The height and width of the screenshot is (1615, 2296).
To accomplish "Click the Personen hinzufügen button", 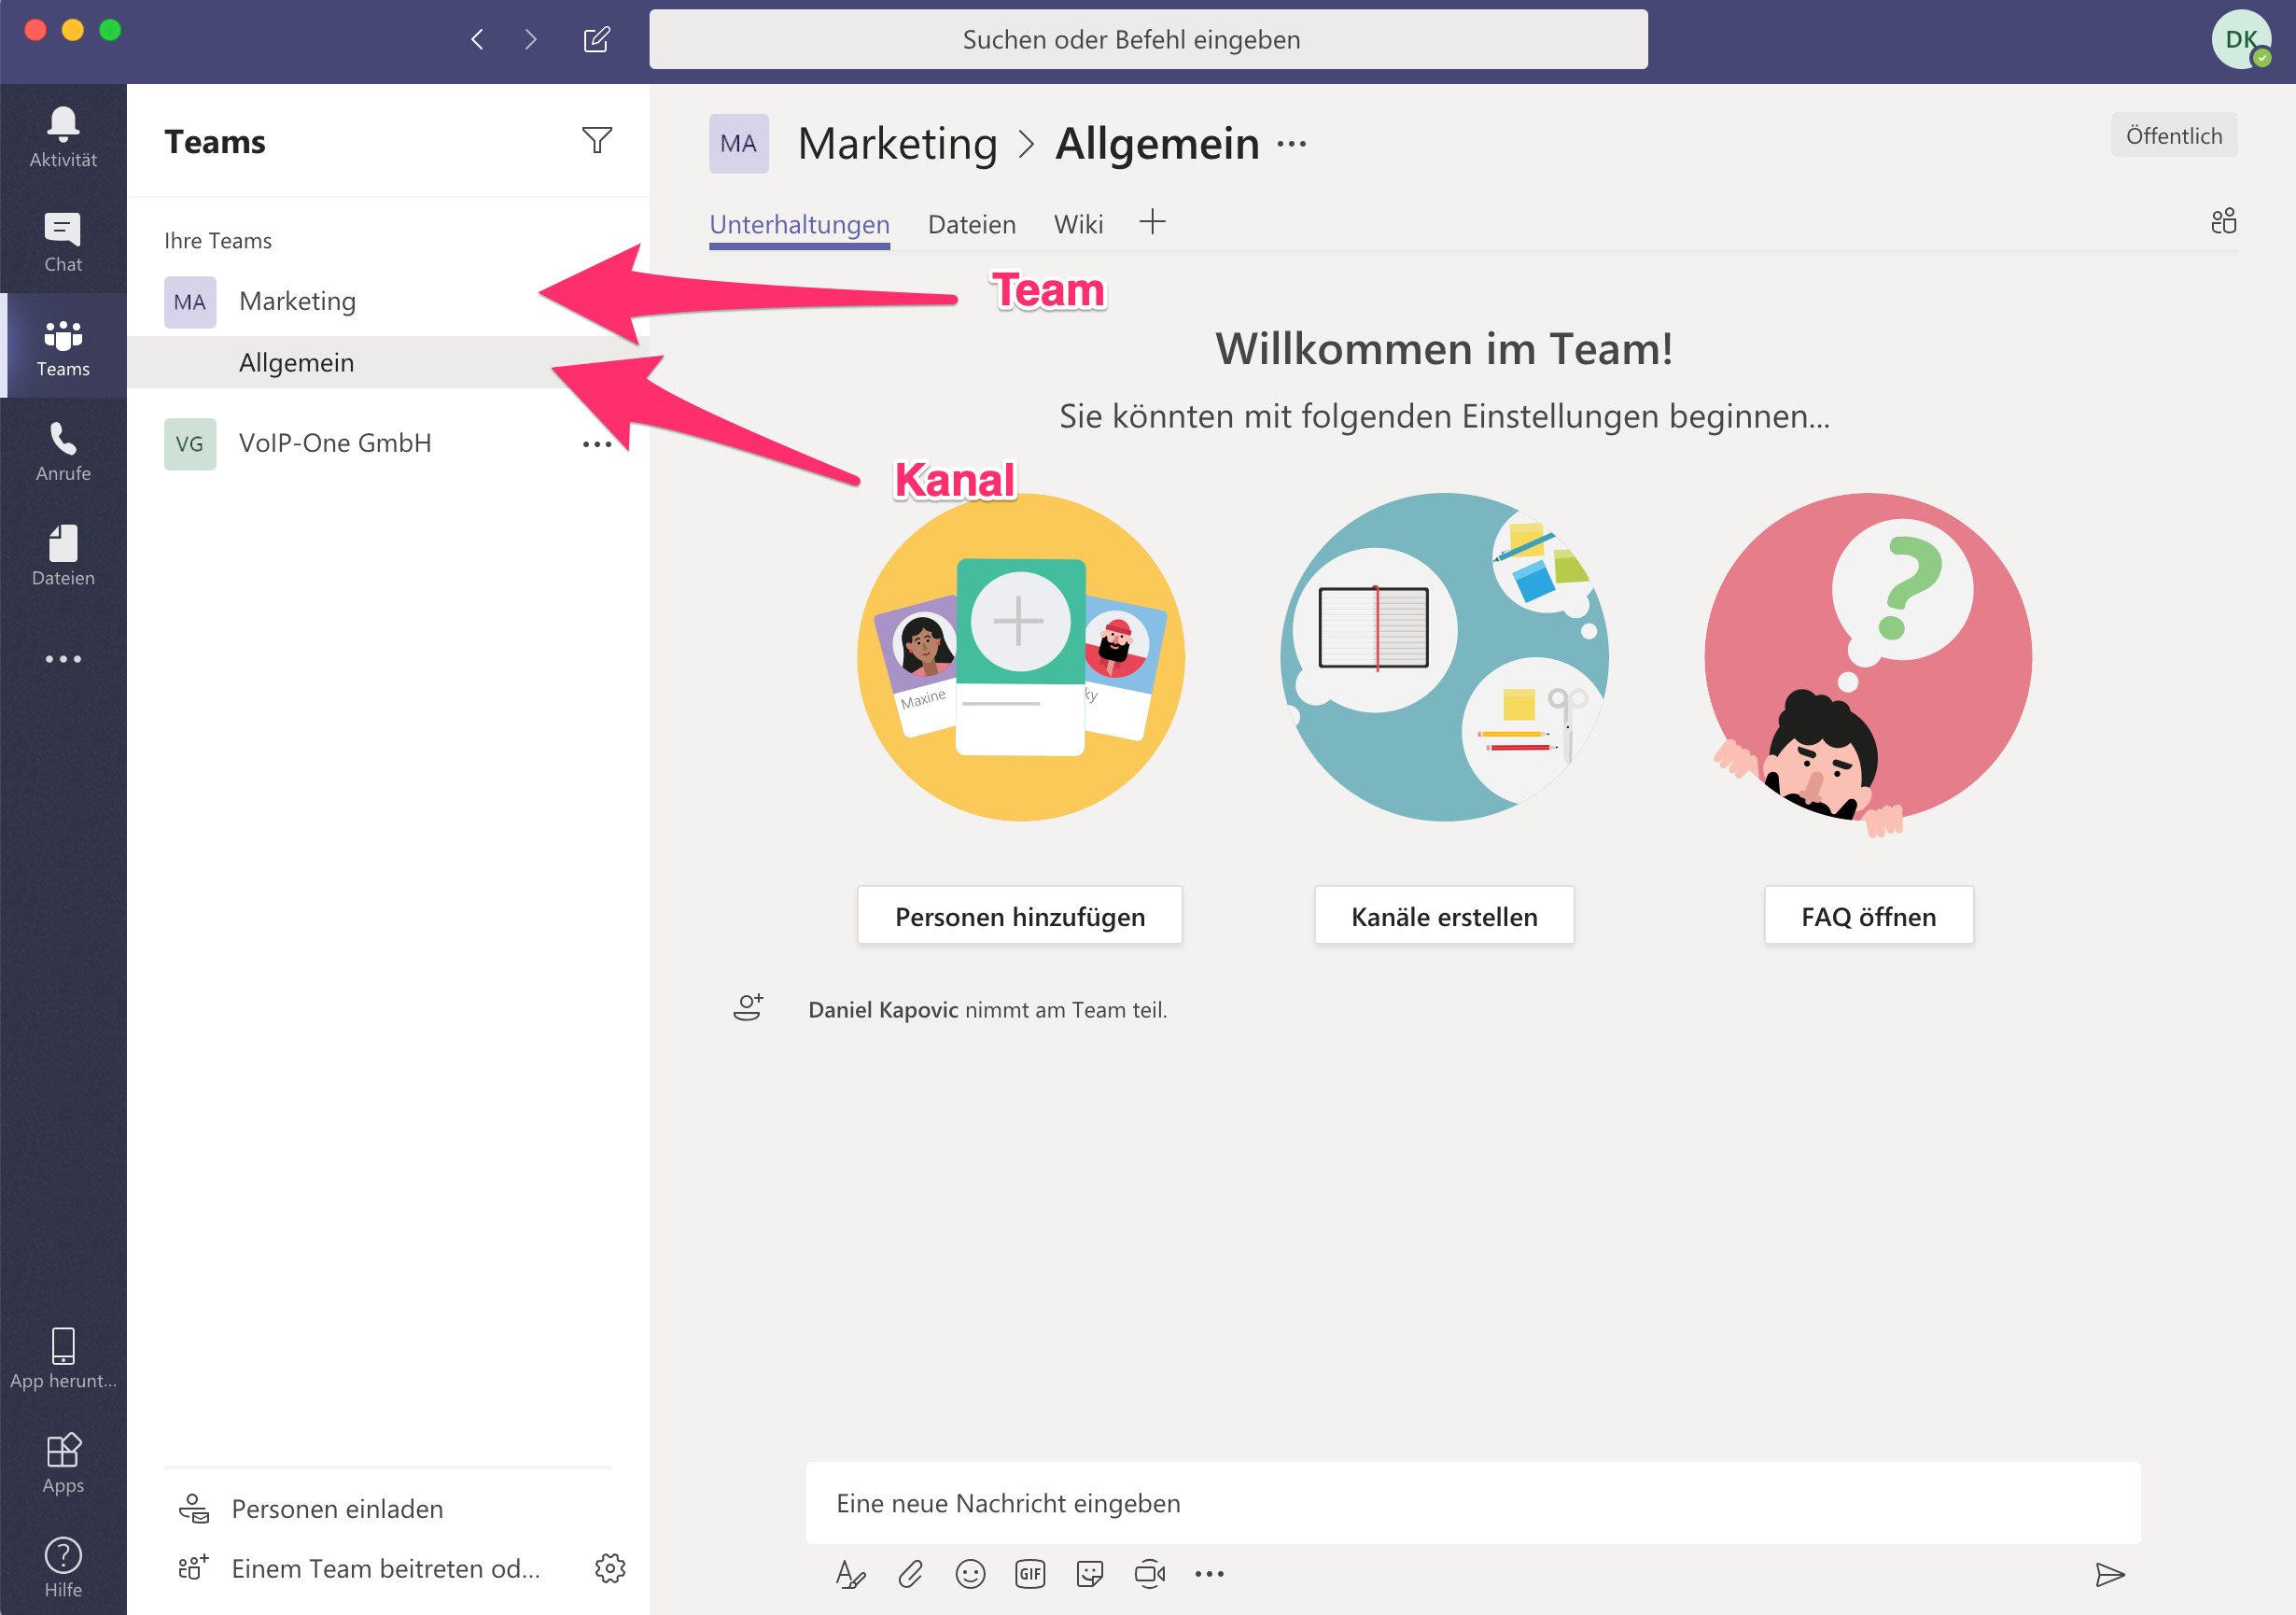I will (x=1019, y=916).
